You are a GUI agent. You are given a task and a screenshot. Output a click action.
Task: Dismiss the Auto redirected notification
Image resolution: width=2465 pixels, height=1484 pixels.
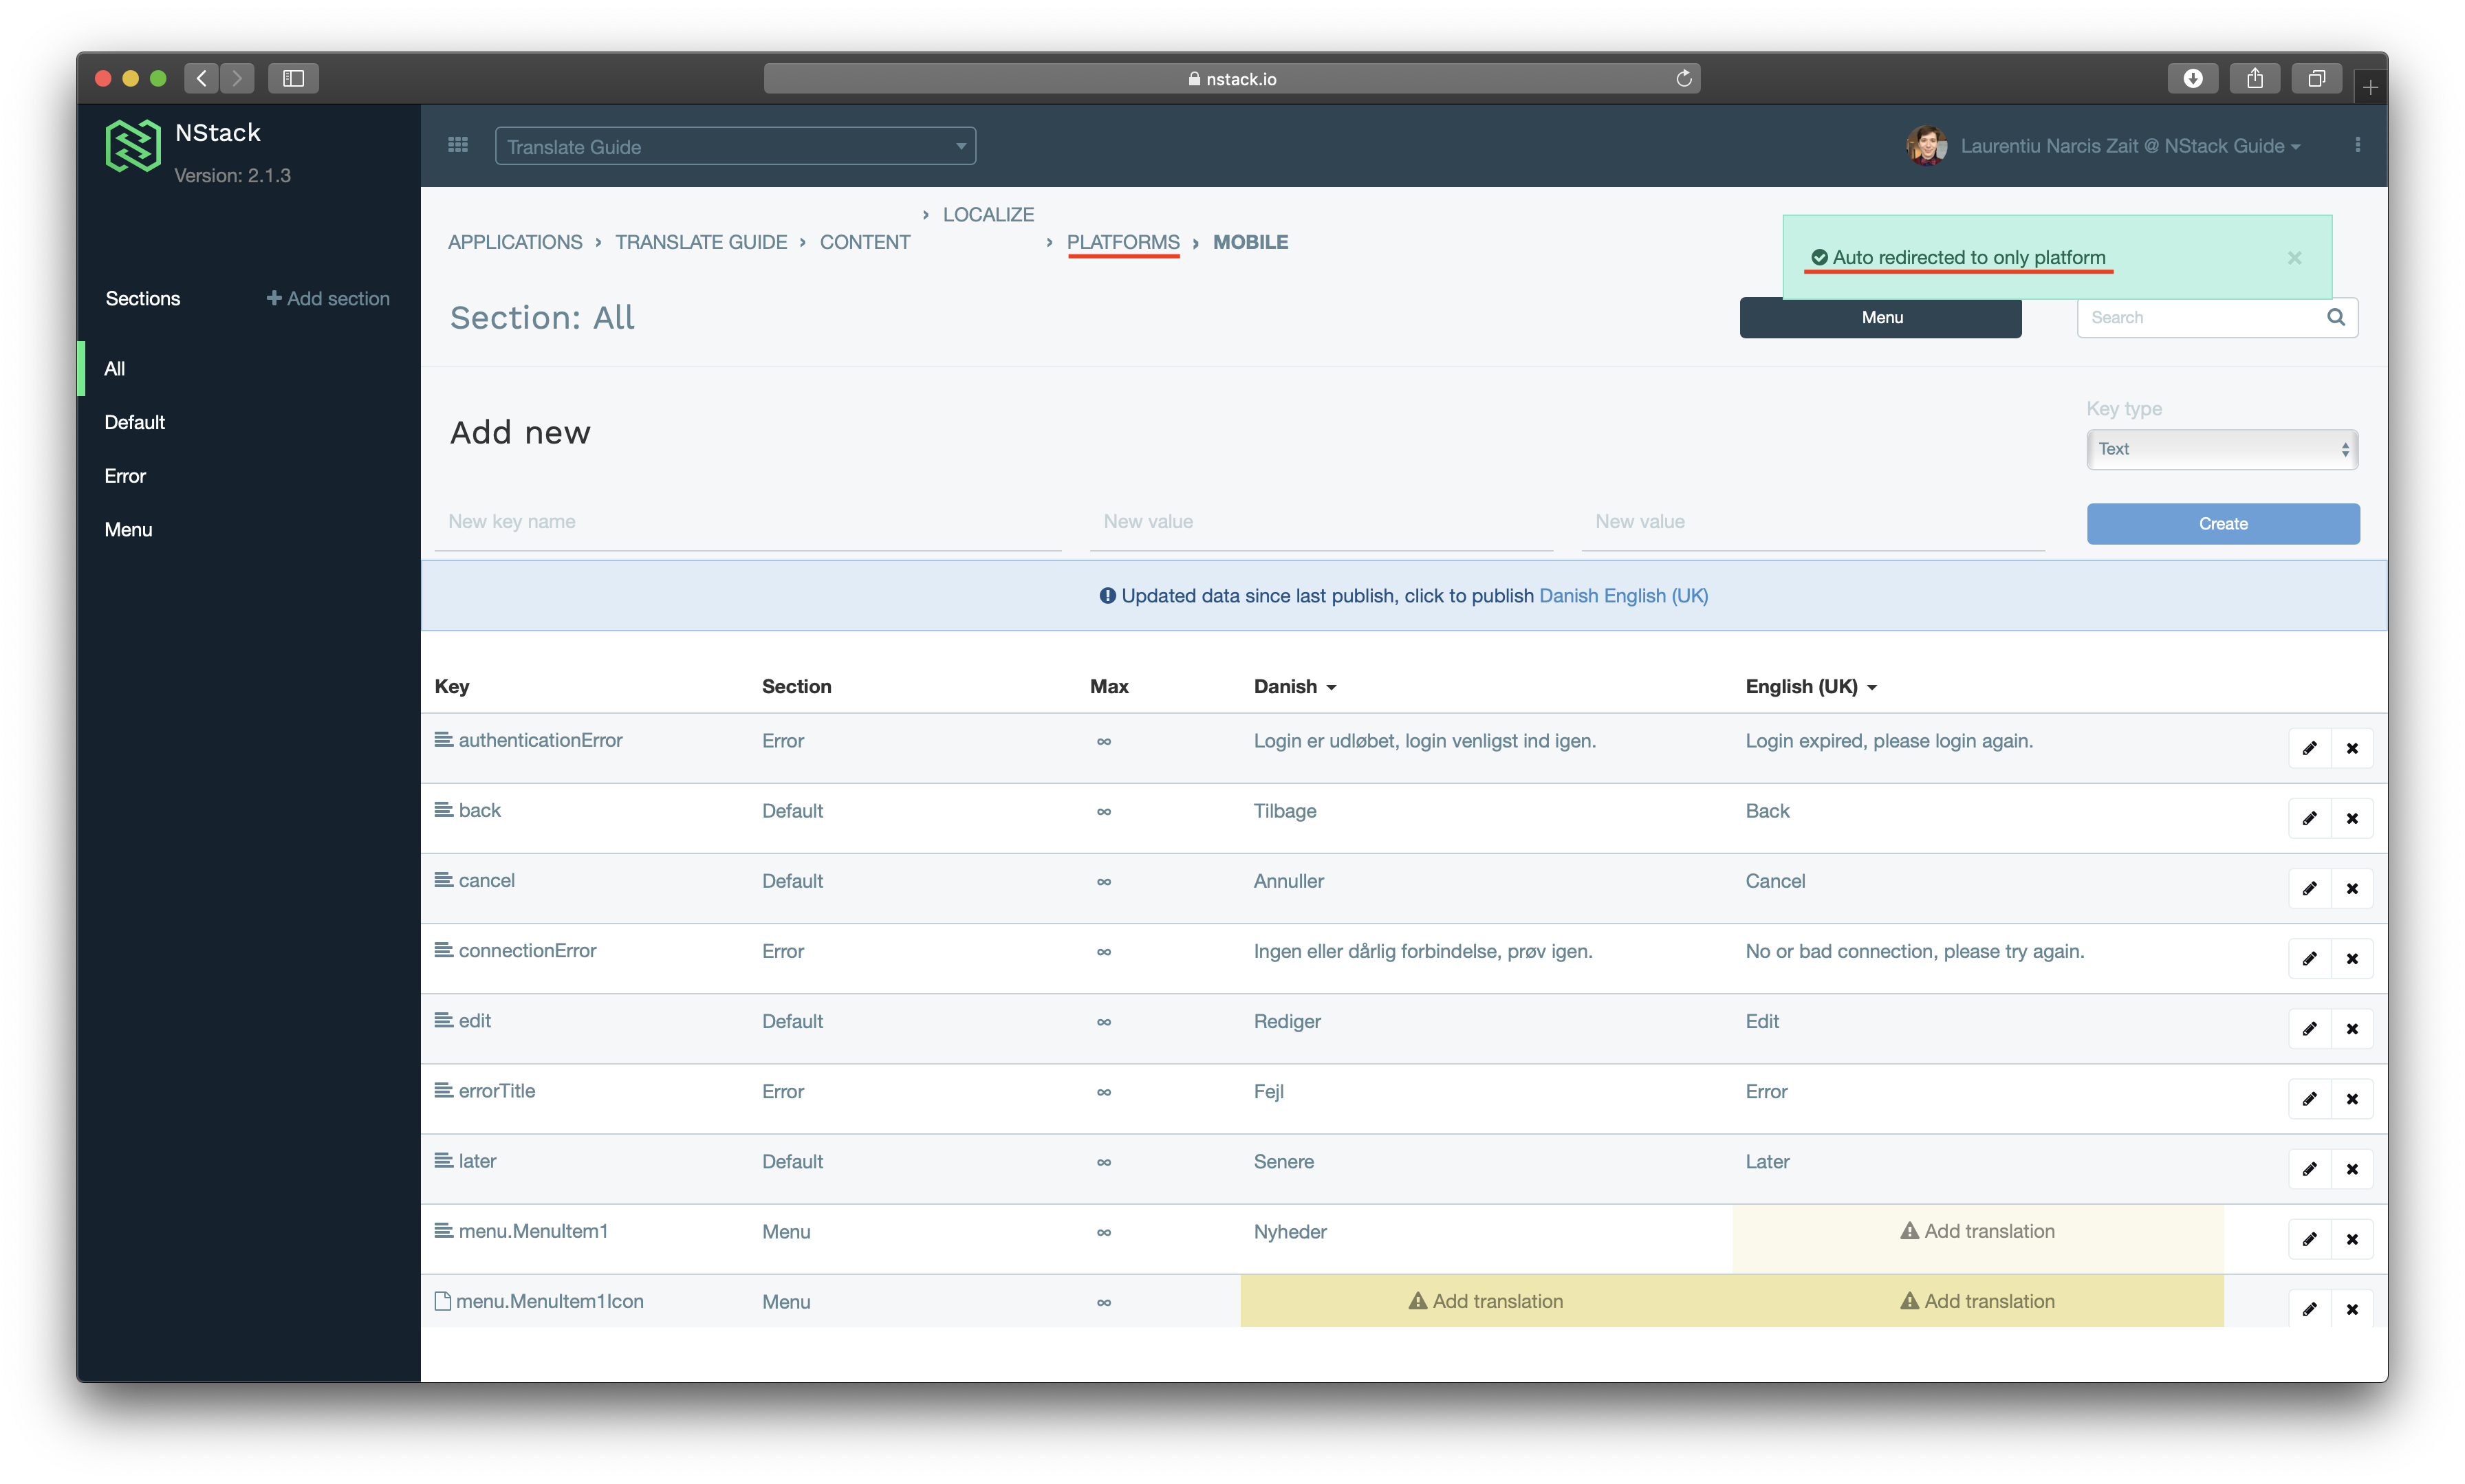[x=2294, y=258]
